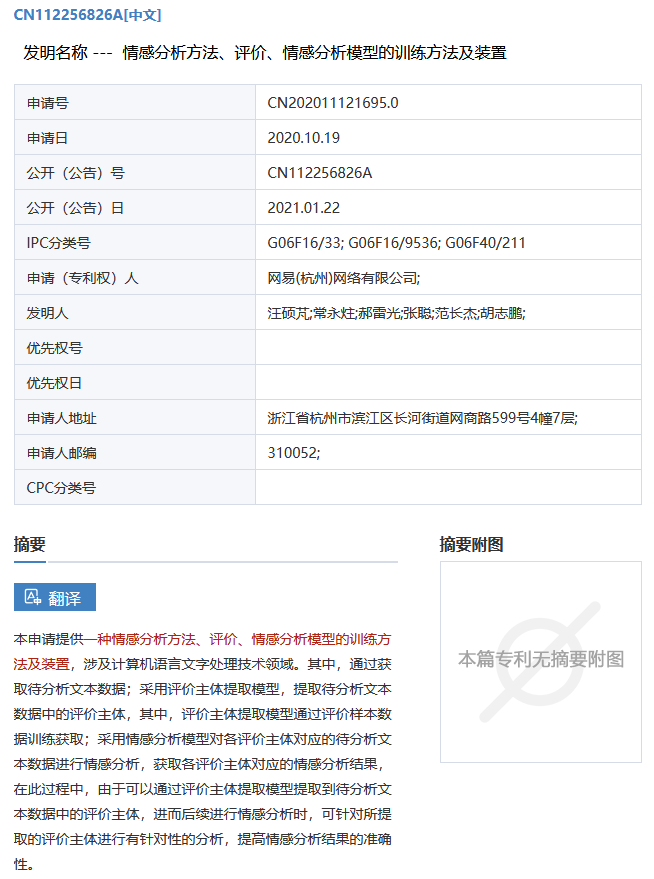Open the CN112256826A[中文] patent link

(x=87, y=15)
